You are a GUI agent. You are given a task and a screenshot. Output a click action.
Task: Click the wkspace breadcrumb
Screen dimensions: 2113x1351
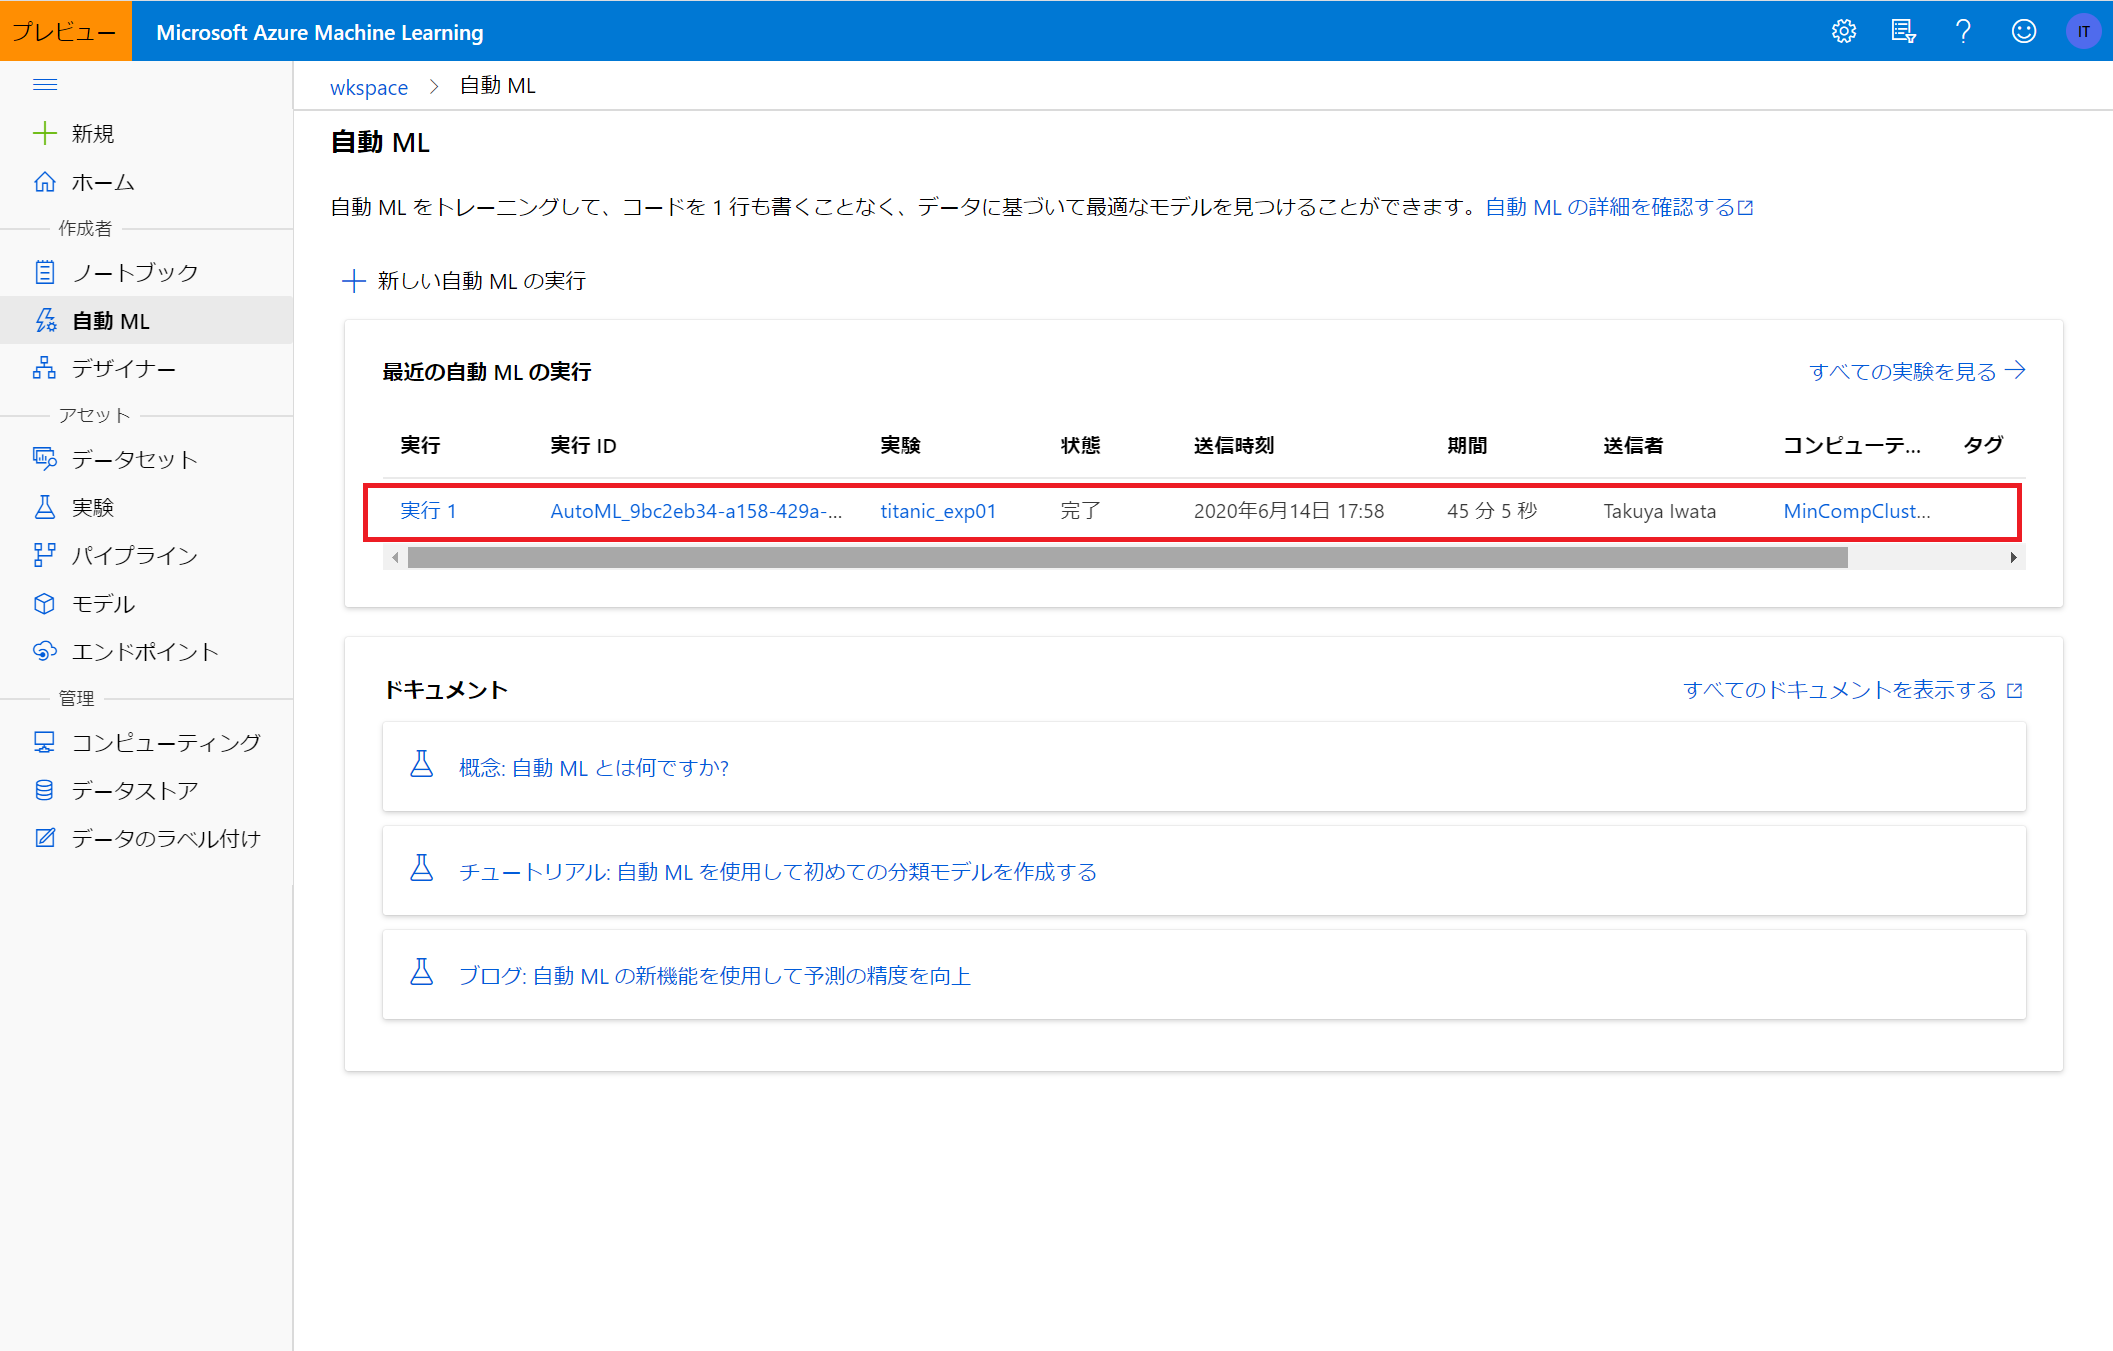pyautogui.click(x=369, y=87)
